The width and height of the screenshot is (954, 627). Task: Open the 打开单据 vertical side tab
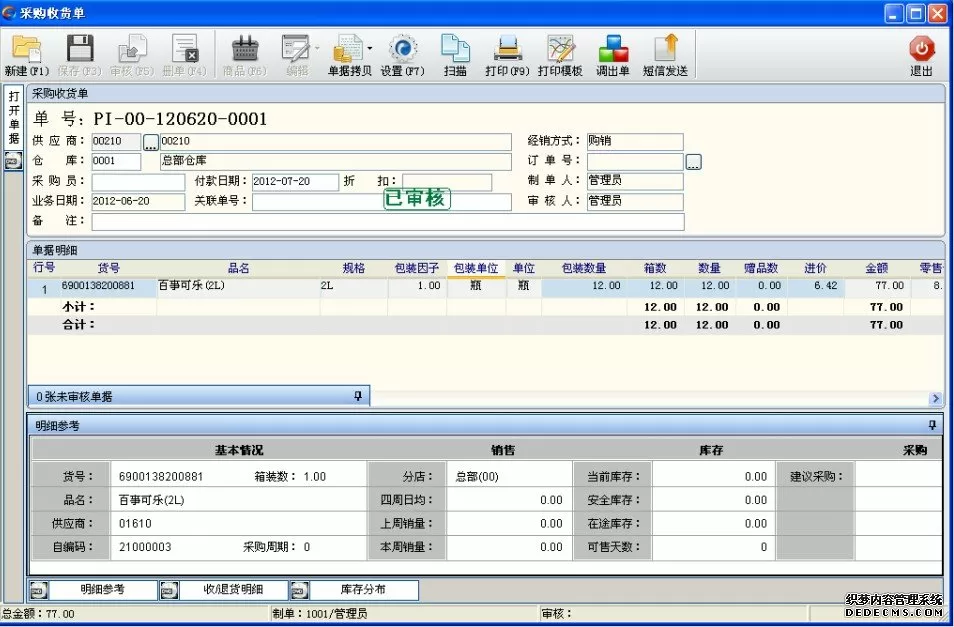[x=14, y=118]
